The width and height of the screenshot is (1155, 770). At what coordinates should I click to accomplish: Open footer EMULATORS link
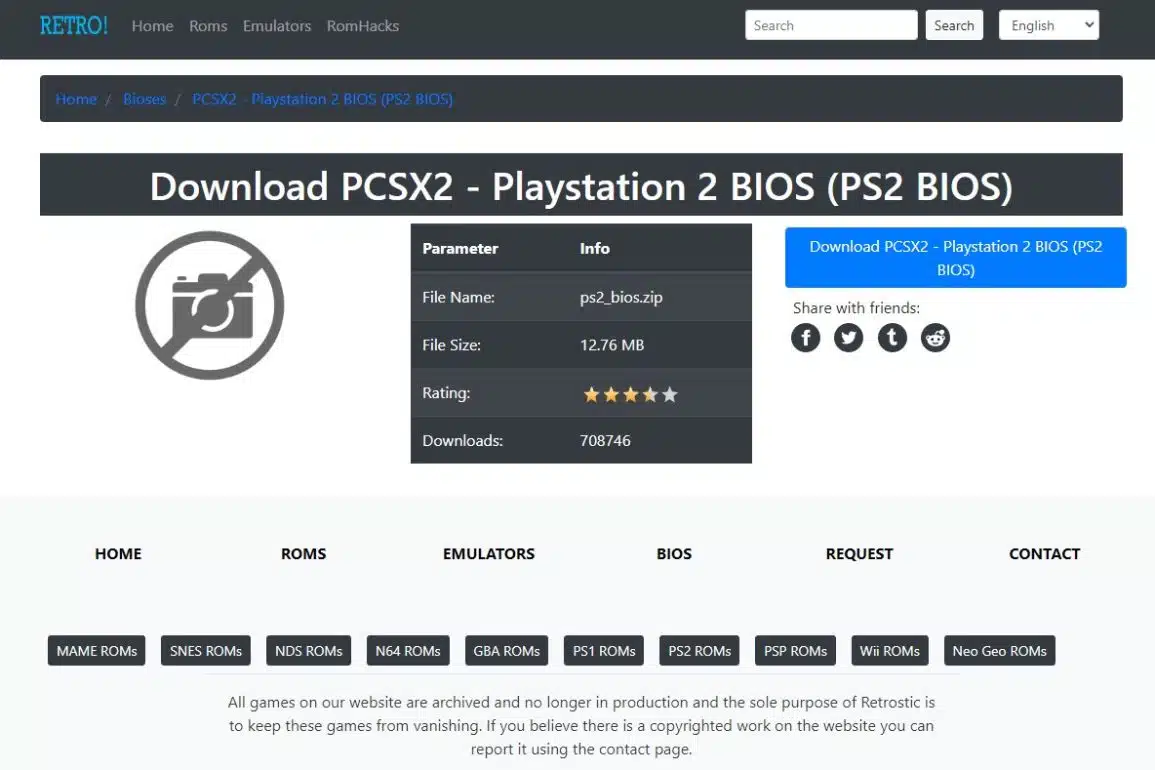pyautogui.click(x=488, y=553)
